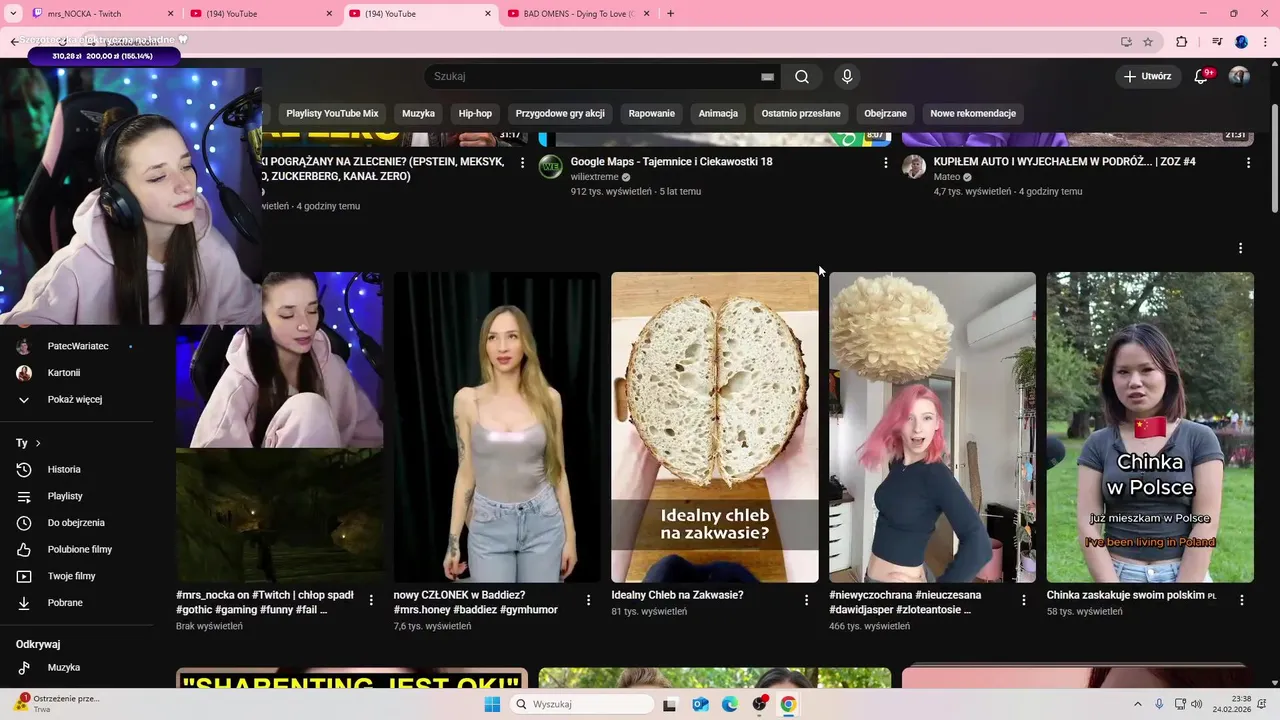
Task: Open options for mrs_nocka Twitch short
Action: (x=371, y=600)
